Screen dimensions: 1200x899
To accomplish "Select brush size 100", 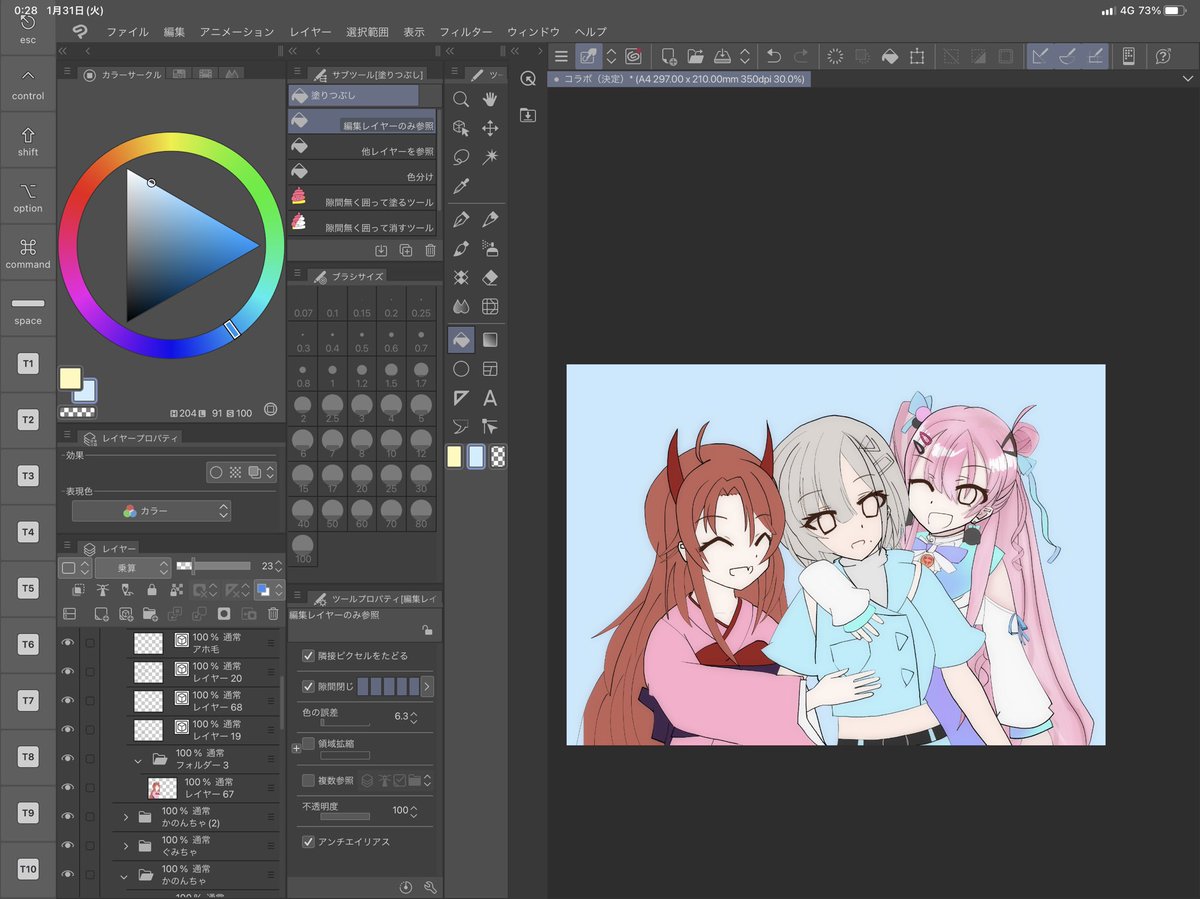I will pos(303,548).
